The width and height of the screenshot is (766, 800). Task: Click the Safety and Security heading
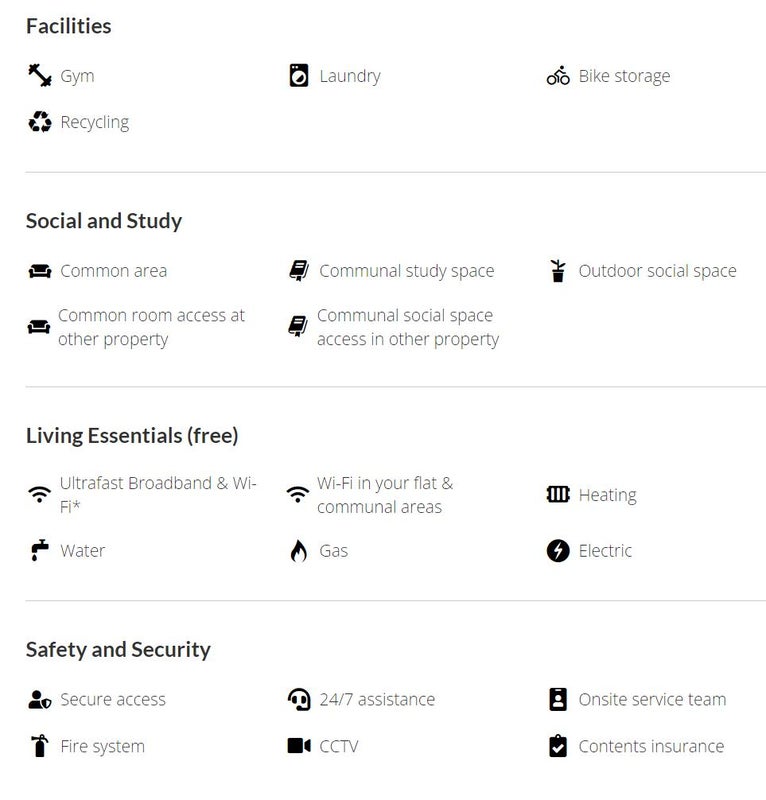click(118, 650)
